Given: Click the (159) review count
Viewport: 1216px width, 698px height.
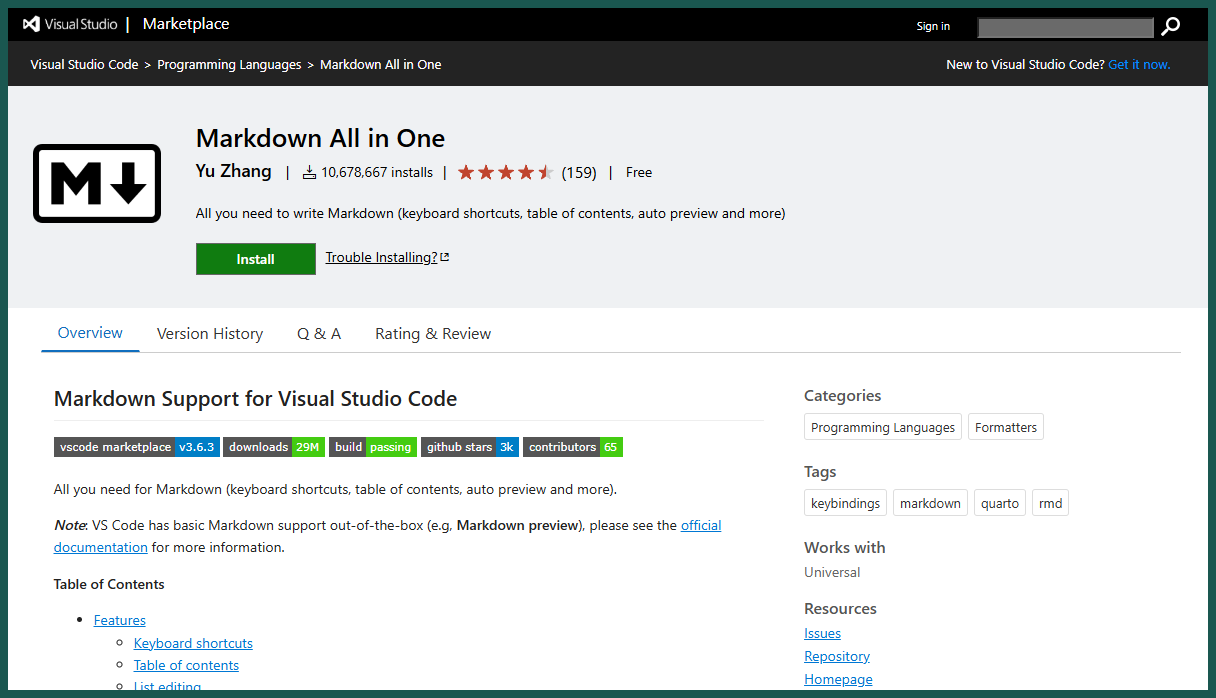Looking at the screenshot, I should coord(579,172).
